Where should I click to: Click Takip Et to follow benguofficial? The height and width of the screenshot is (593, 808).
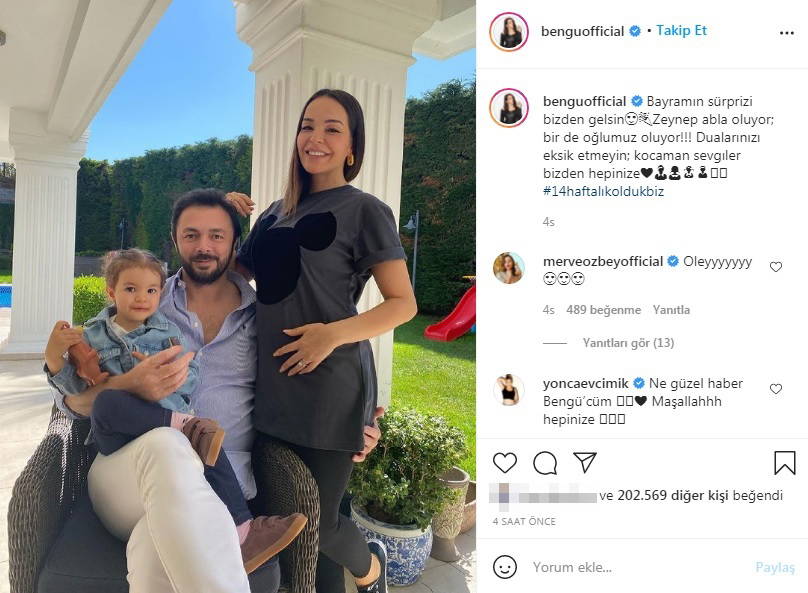coord(681,31)
